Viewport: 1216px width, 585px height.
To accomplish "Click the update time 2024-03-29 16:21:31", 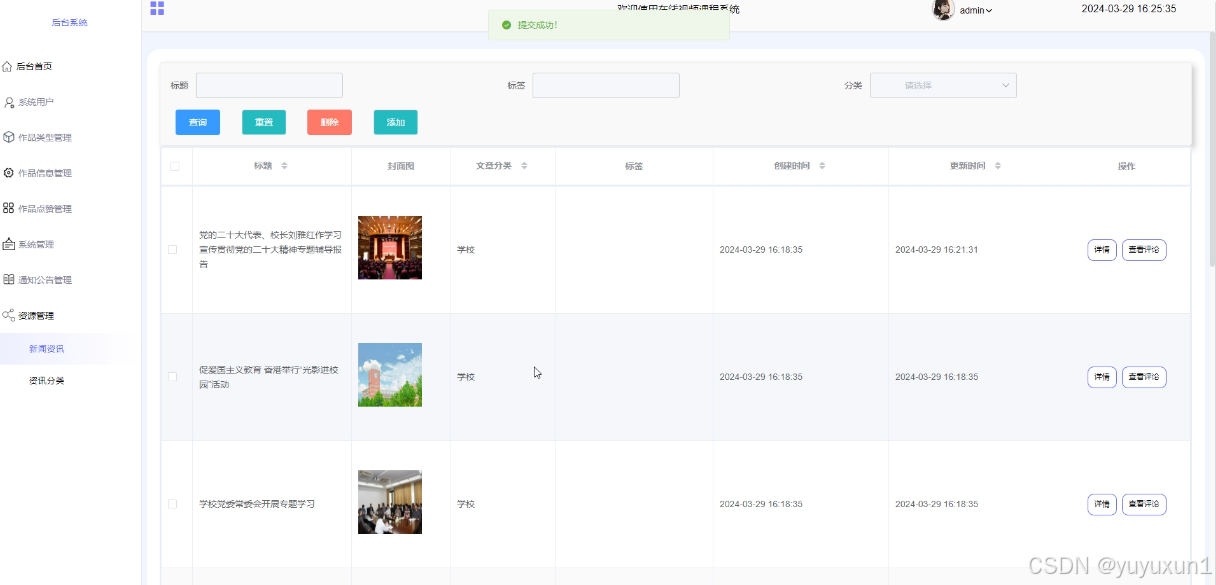I will 936,250.
